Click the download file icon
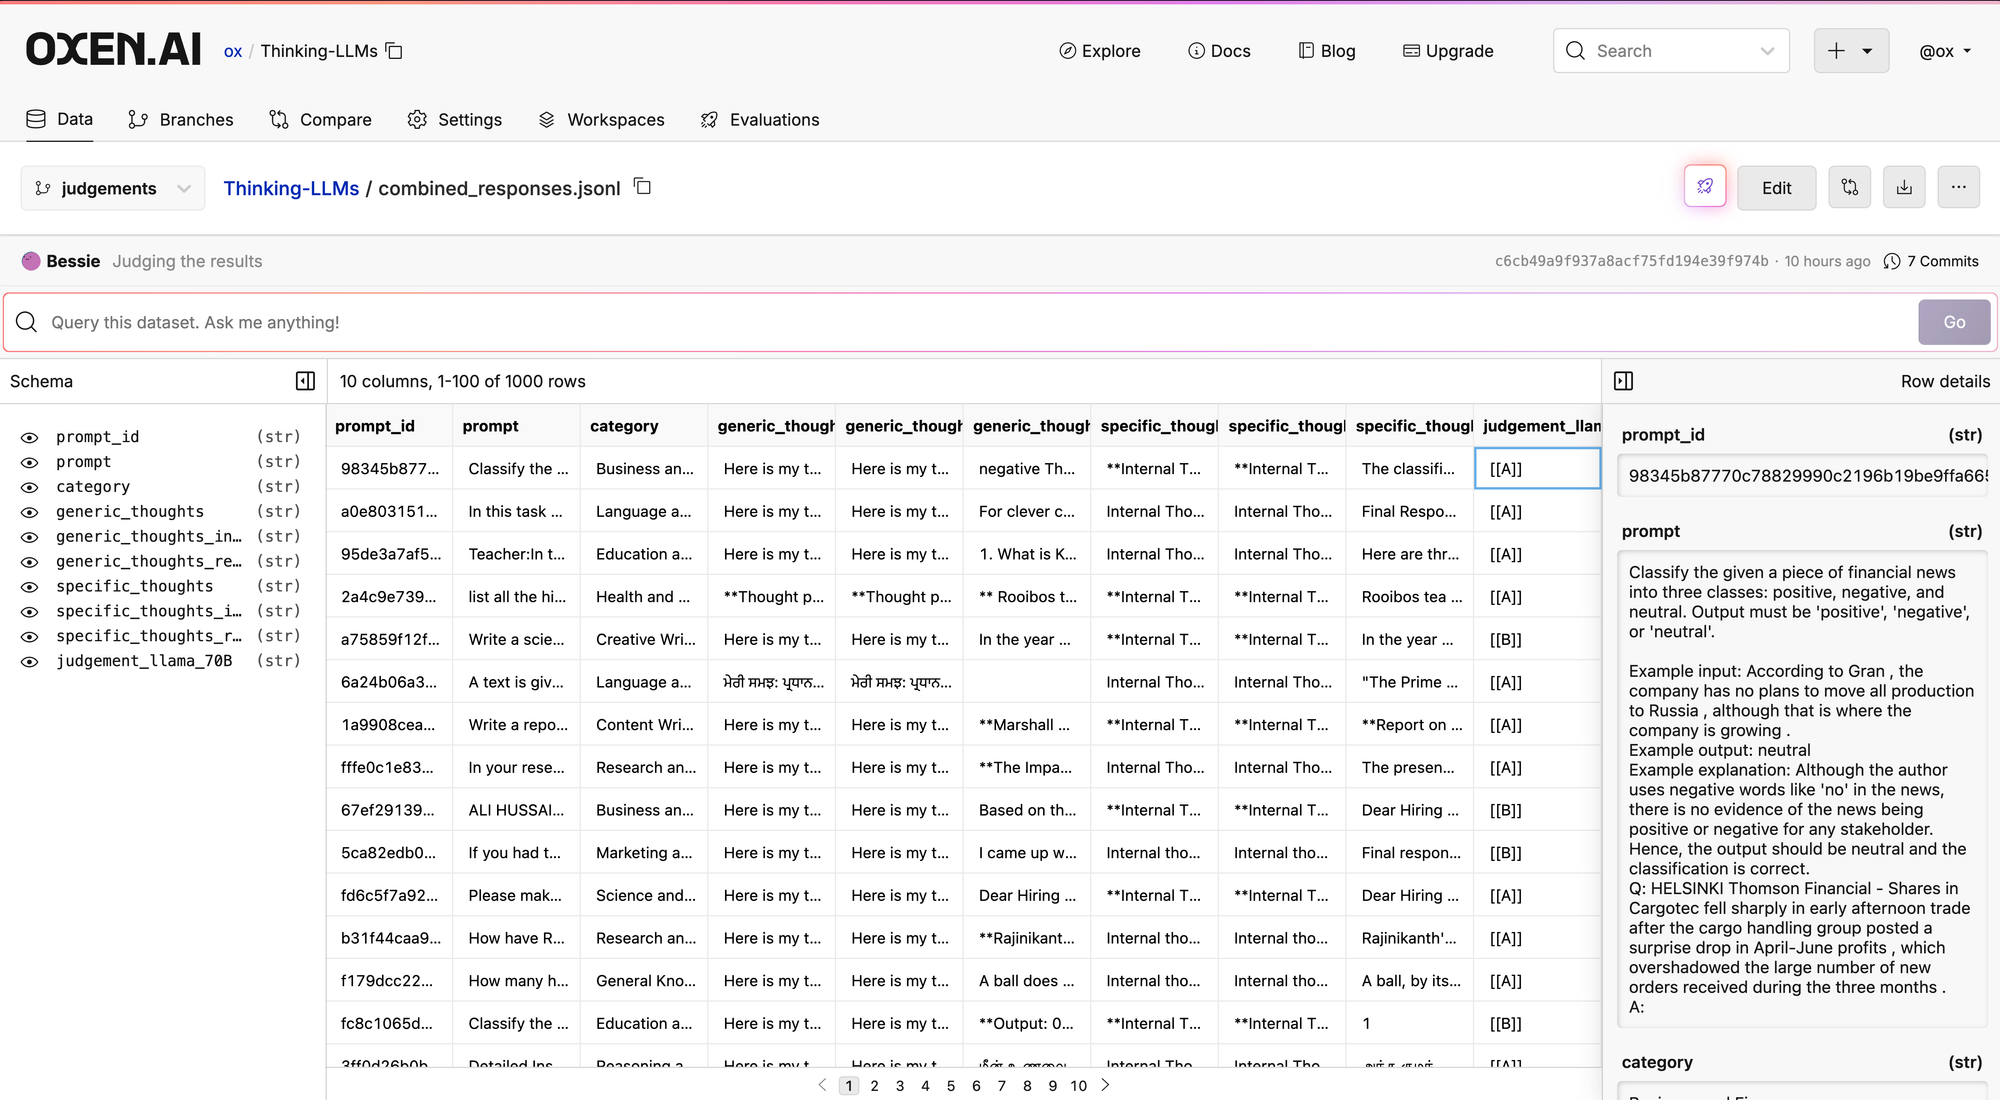The image size is (2000, 1100). (1904, 187)
